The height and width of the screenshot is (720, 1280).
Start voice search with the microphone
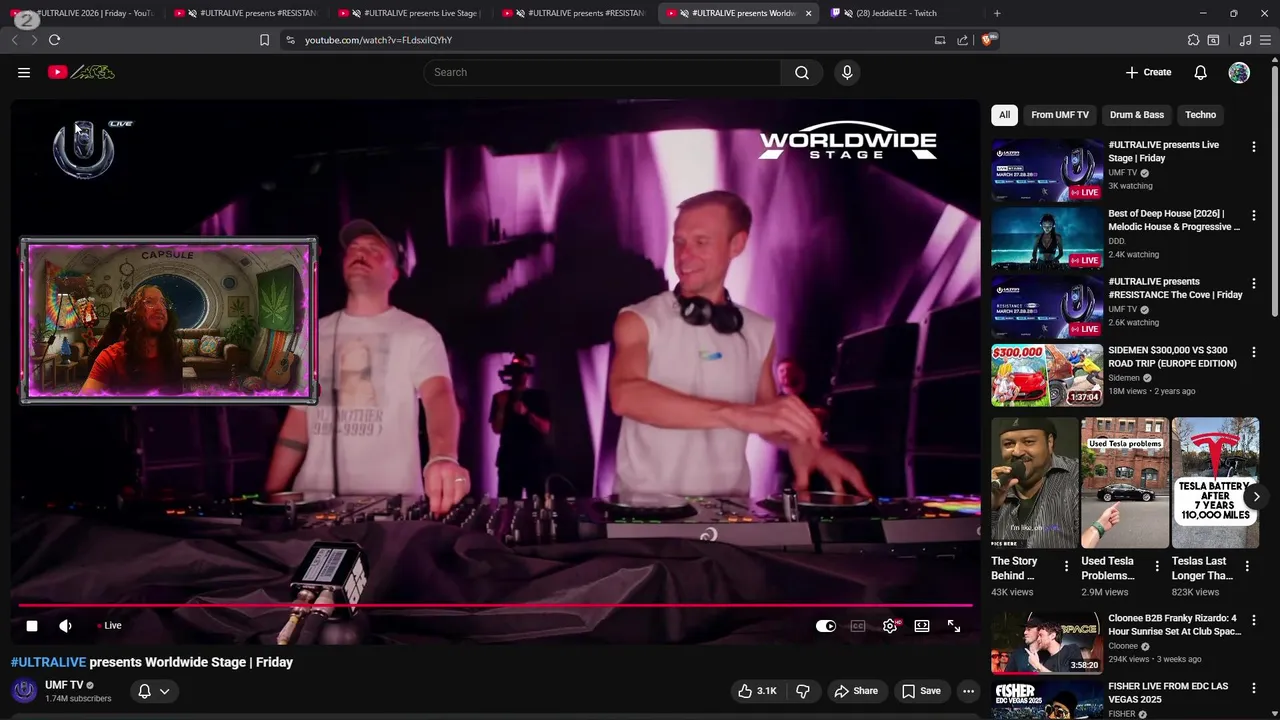847,72
